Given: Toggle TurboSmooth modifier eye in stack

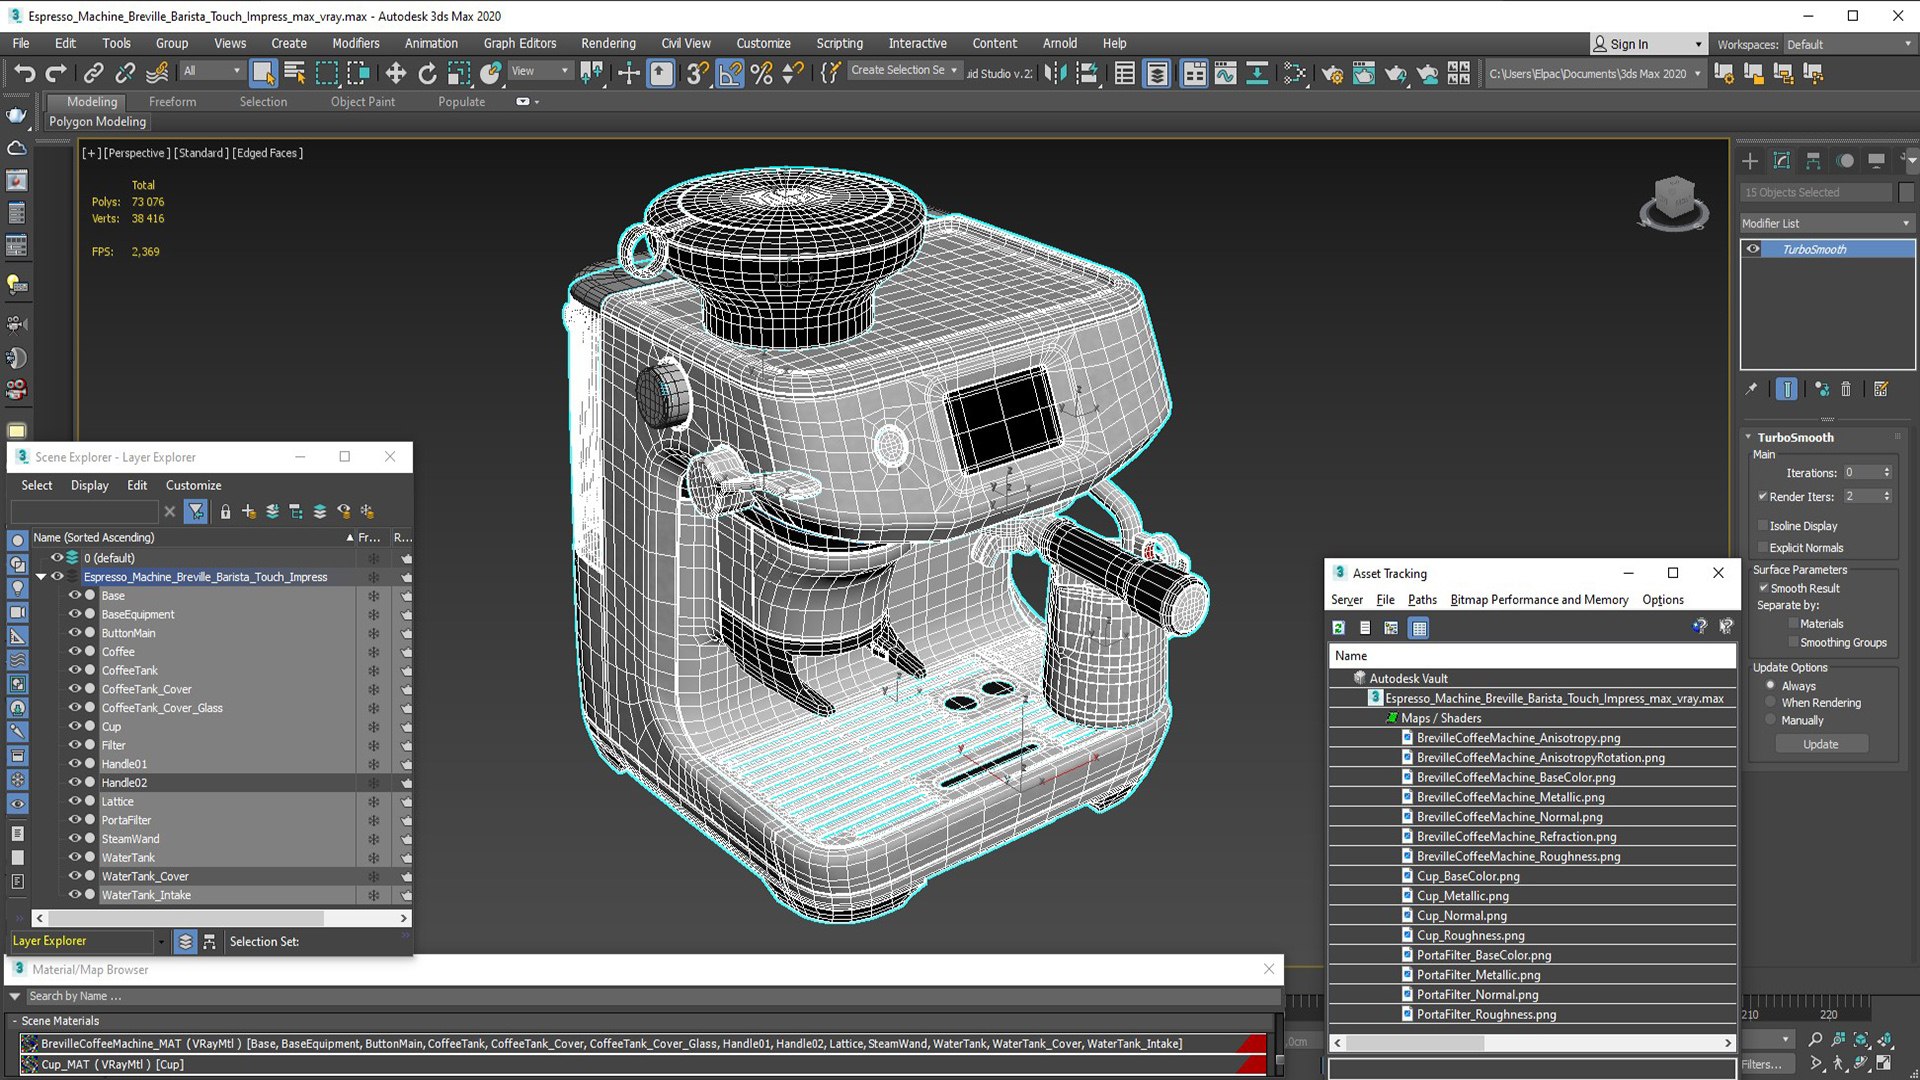Looking at the screenshot, I should 1753,249.
